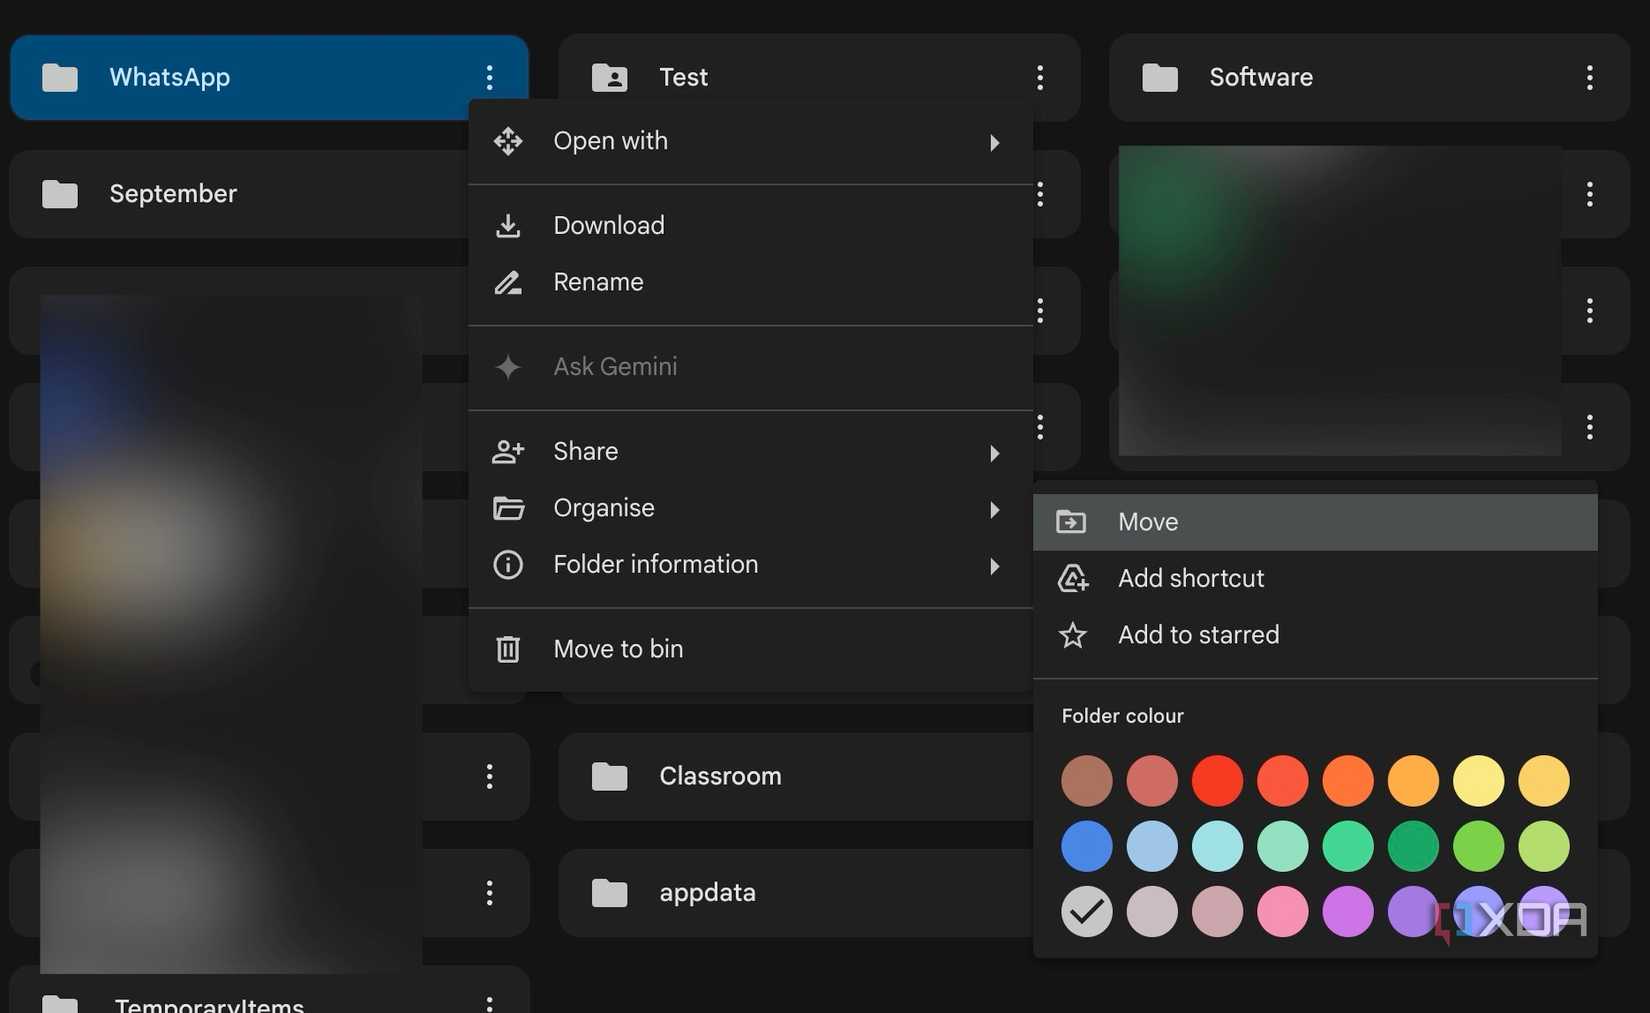Screen dimensions: 1650x1013
Task: Click the Open with move-arrows icon
Action: (x=508, y=141)
